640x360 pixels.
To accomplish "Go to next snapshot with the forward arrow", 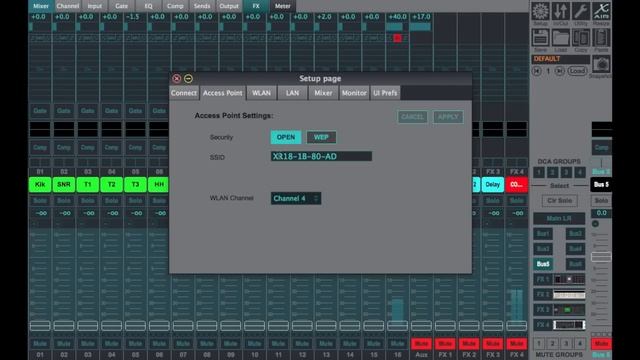I will (560, 71).
